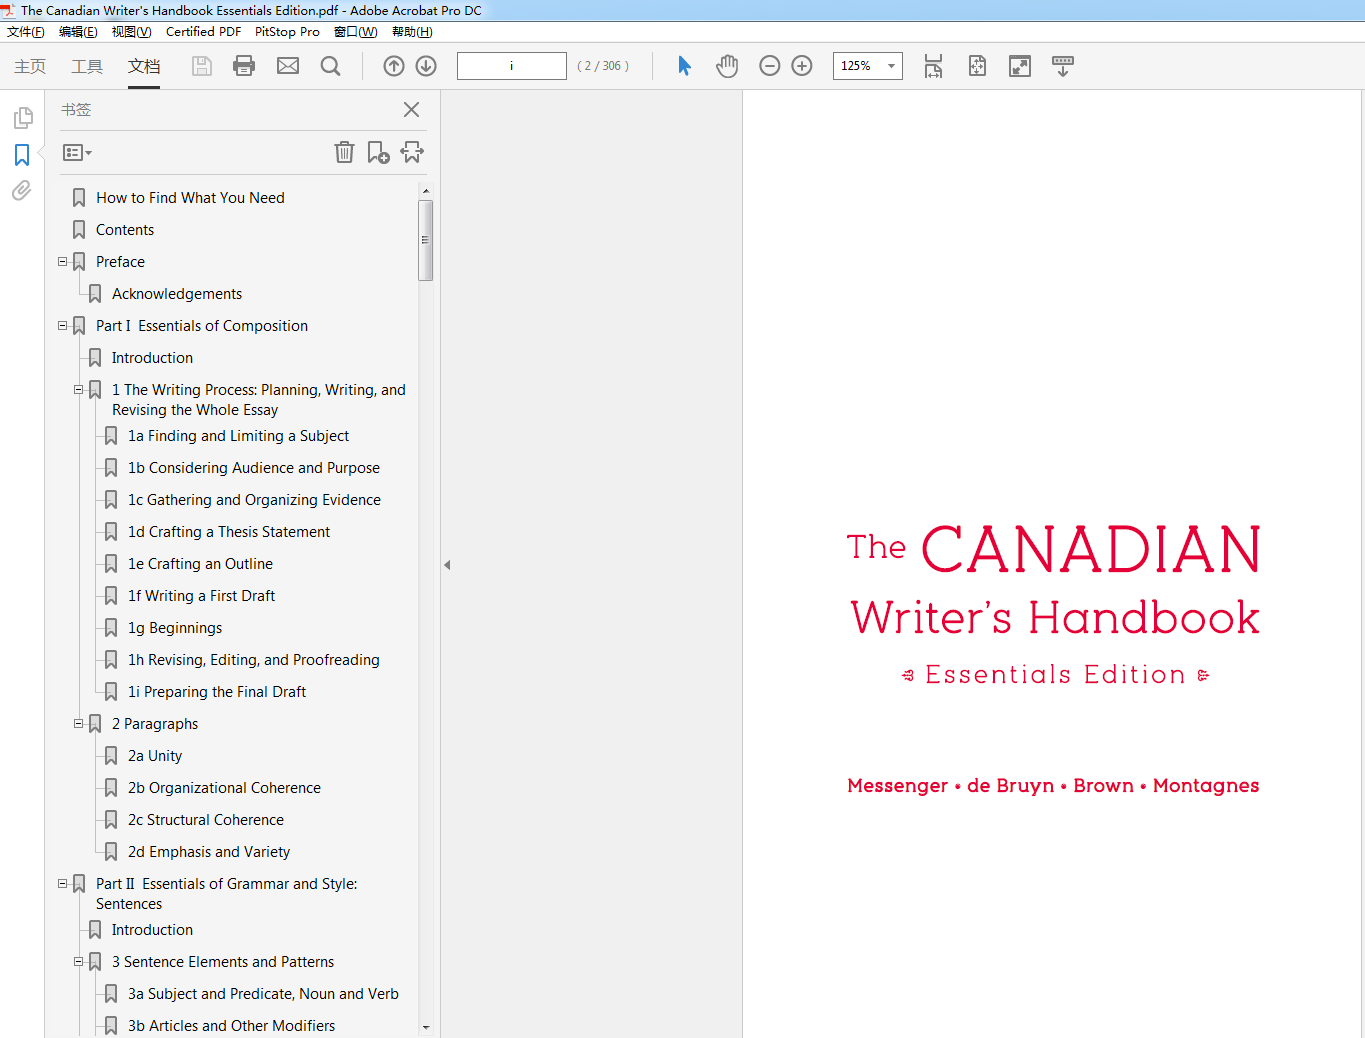Open the zoom level dropdown
The width and height of the screenshot is (1365, 1038).
click(x=891, y=66)
